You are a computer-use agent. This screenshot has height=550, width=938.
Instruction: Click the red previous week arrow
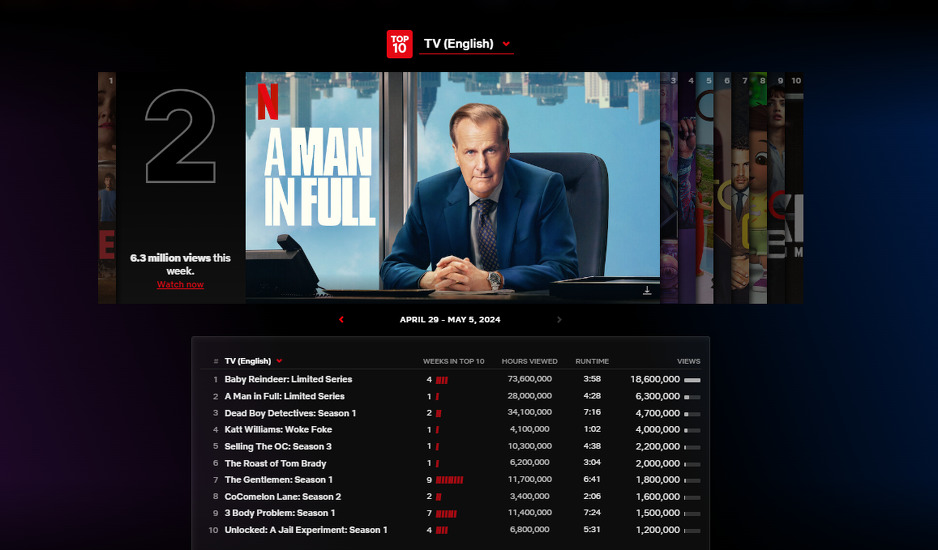(342, 320)
